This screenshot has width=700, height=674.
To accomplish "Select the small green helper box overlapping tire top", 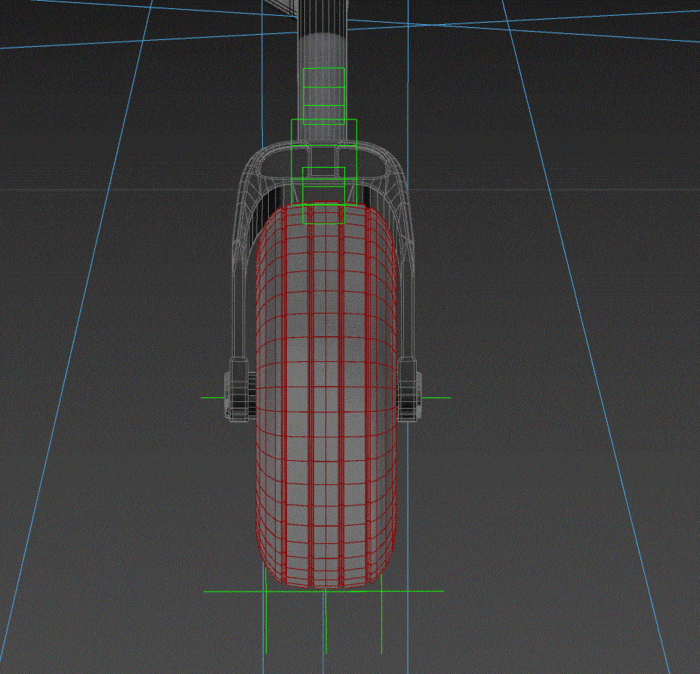I will coord(324,195).
